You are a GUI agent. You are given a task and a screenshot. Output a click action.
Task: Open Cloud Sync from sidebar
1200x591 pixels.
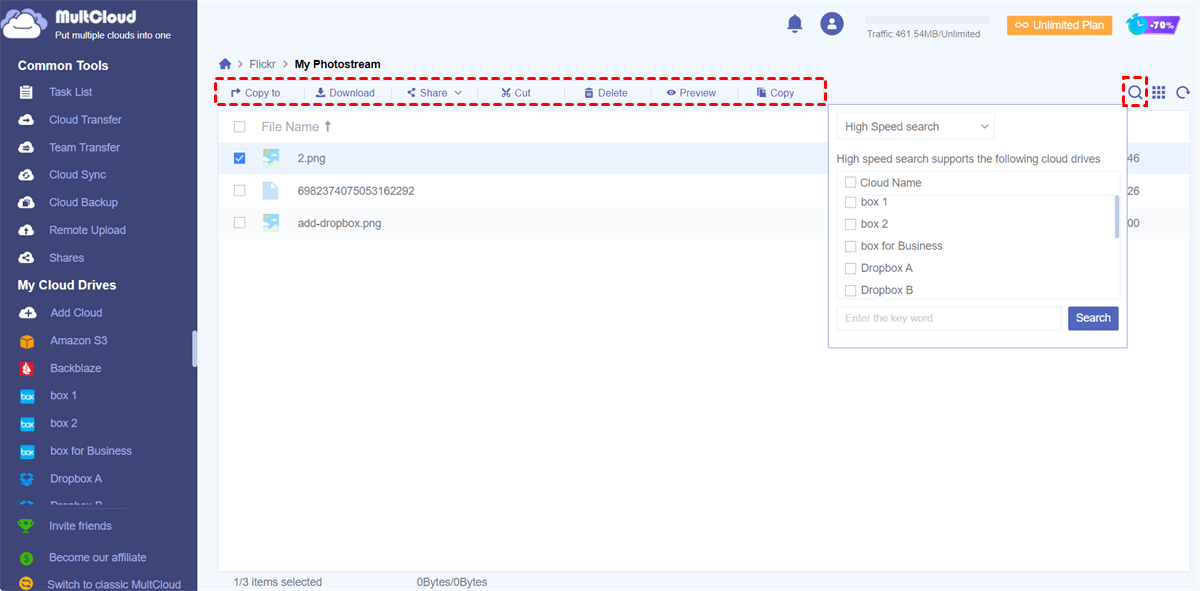tap(77, 175)
